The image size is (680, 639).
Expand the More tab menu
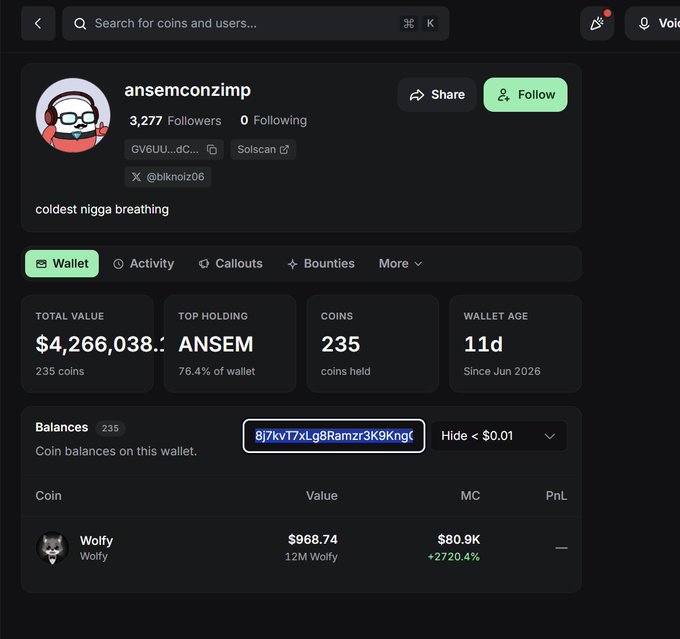pos(400,264)
